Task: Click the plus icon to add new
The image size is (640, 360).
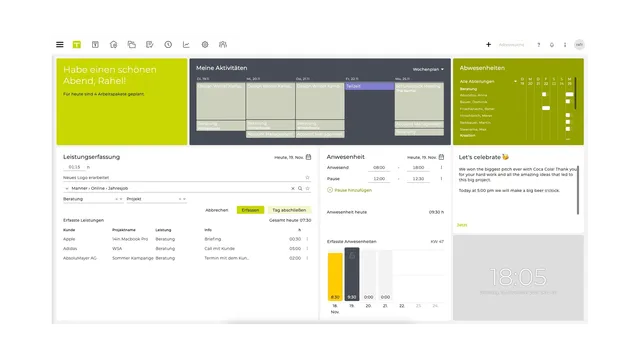Action: (x=488, y=44)
